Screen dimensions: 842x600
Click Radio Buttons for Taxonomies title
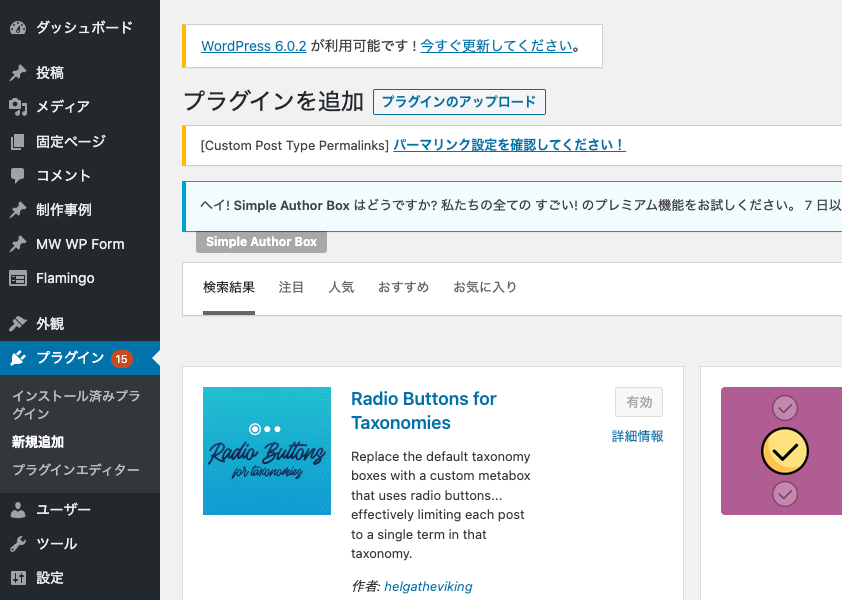coord(424,411)
